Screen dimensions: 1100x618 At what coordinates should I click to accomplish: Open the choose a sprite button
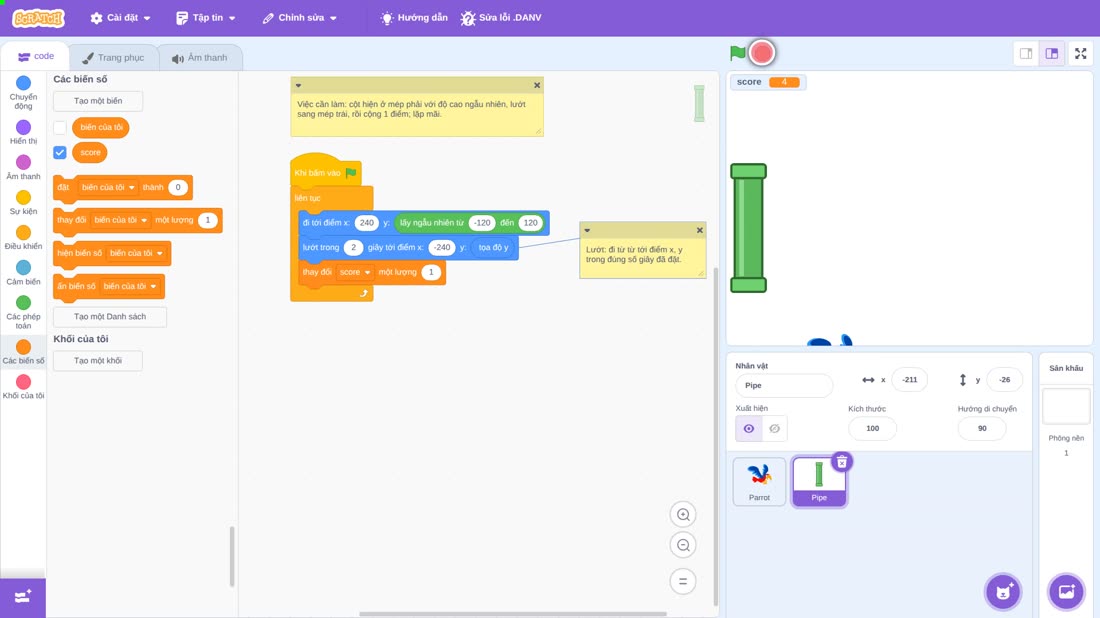point(1003,591)
